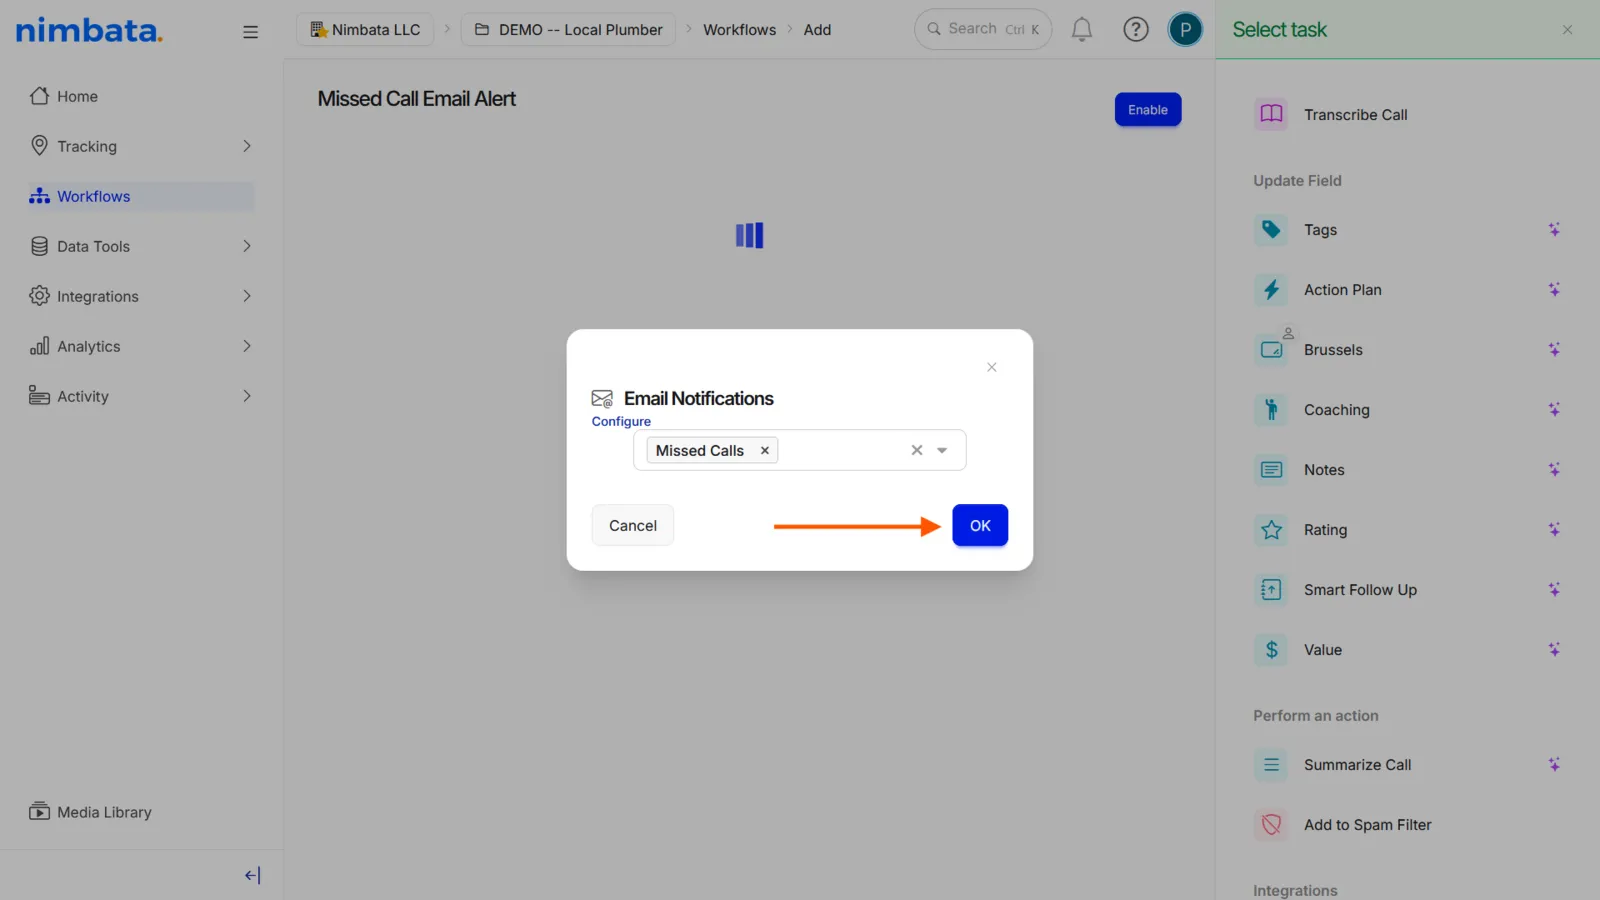Viewport: 1600px width, 900px height.
Task: Remove the Missed Calls chip
Action: pos(764,450)
